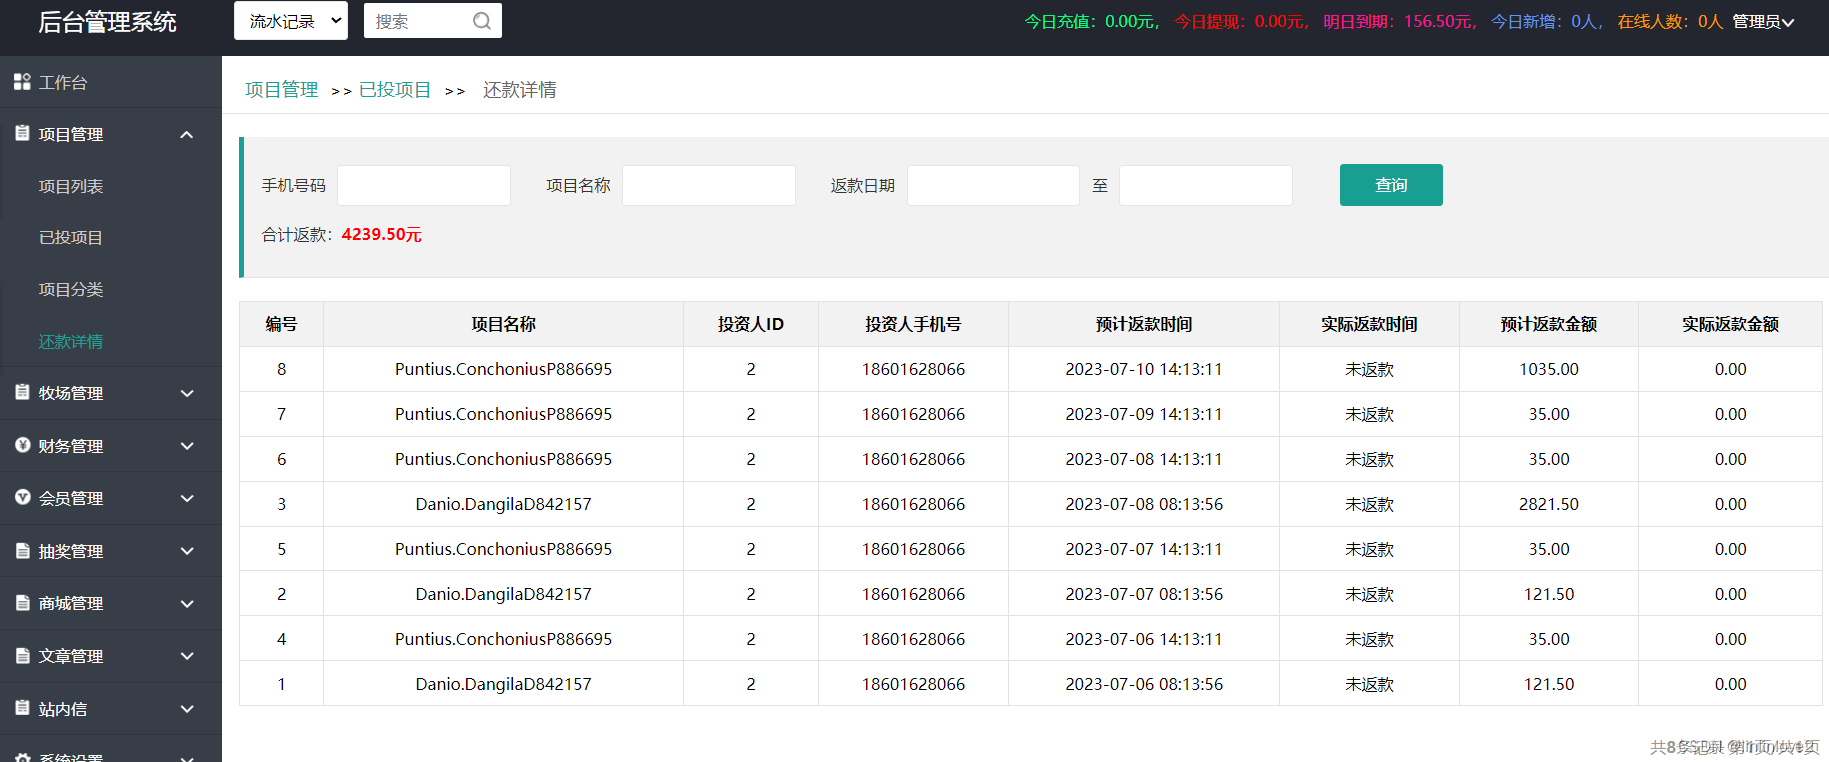Click the 2023-07-09 14:13:11 cell
The image size is (1829, 762).
click(x=1144, y=414)
